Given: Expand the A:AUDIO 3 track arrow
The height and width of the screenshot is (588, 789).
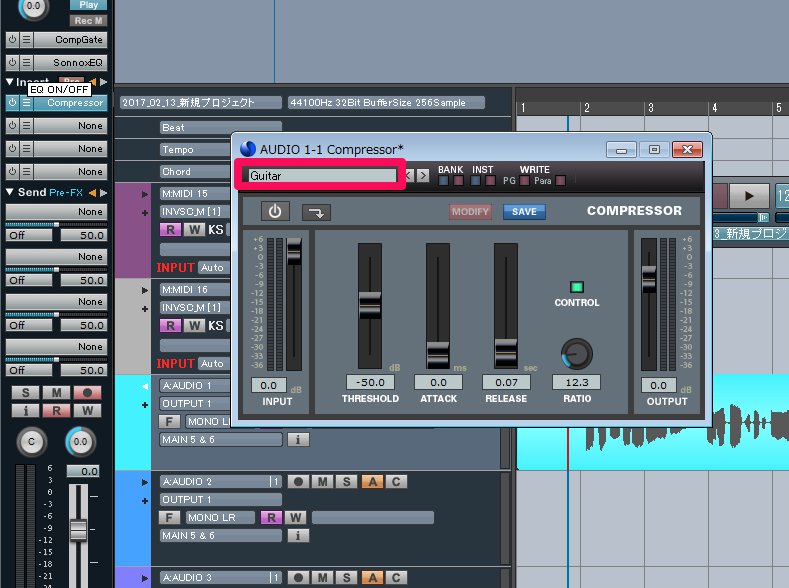Looking at the screenshot, I should pyautogui.click(x=145, y=578).
